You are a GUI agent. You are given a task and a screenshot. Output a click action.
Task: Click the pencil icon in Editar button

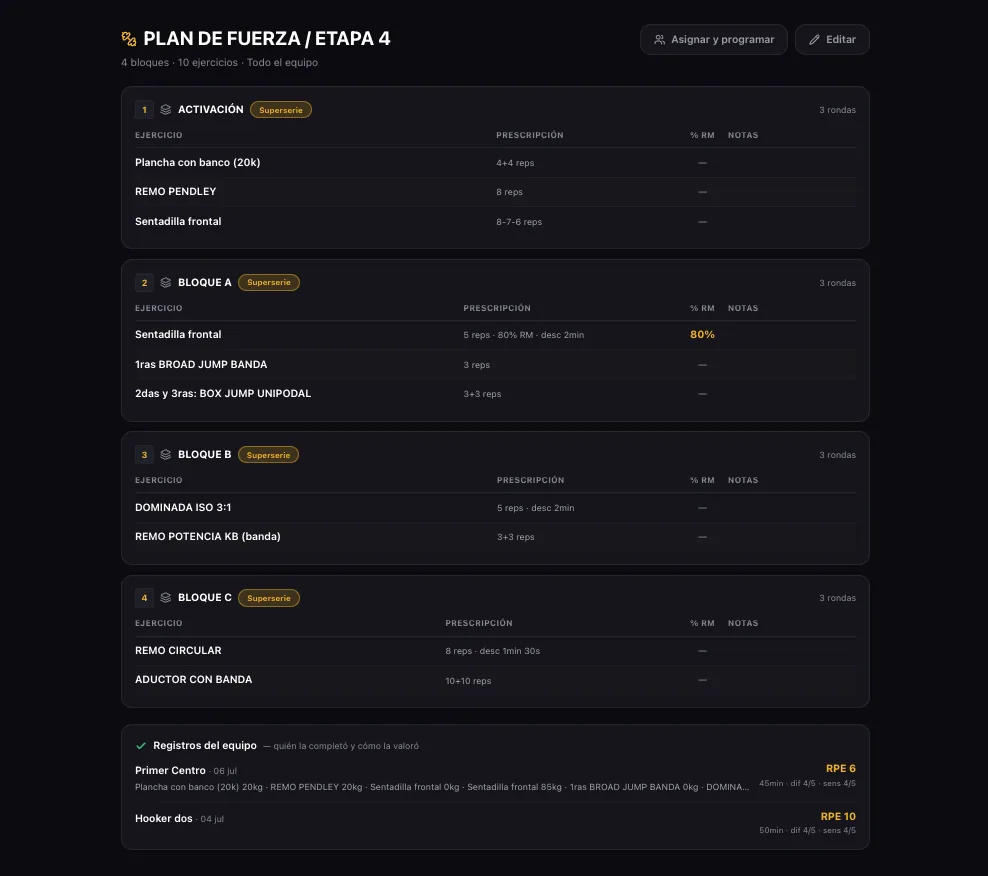pyautogui.click(x=814, y=40)
